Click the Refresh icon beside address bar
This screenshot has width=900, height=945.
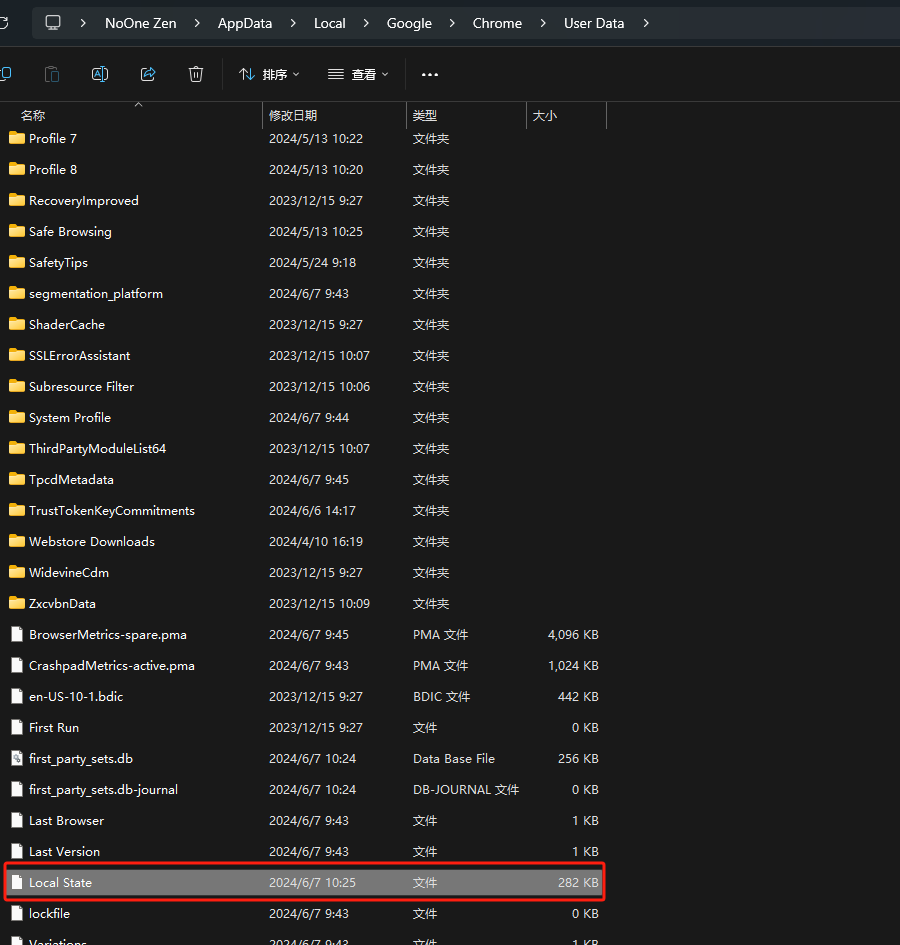(5, 23)
